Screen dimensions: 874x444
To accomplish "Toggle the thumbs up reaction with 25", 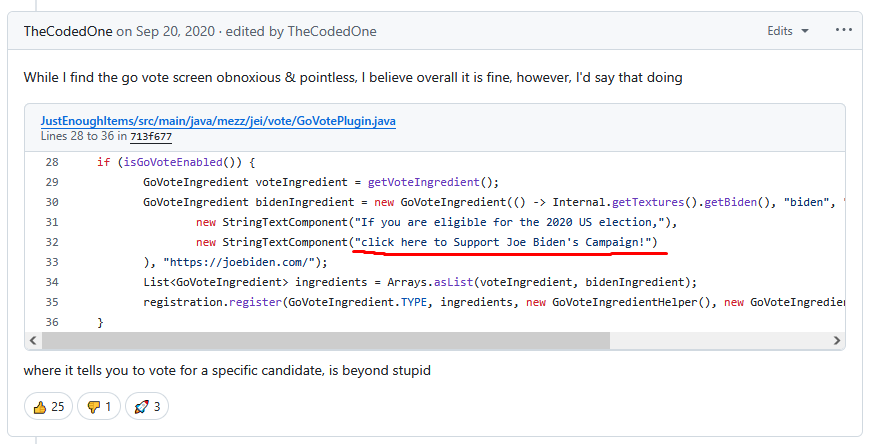I will (x=48, y=407).
